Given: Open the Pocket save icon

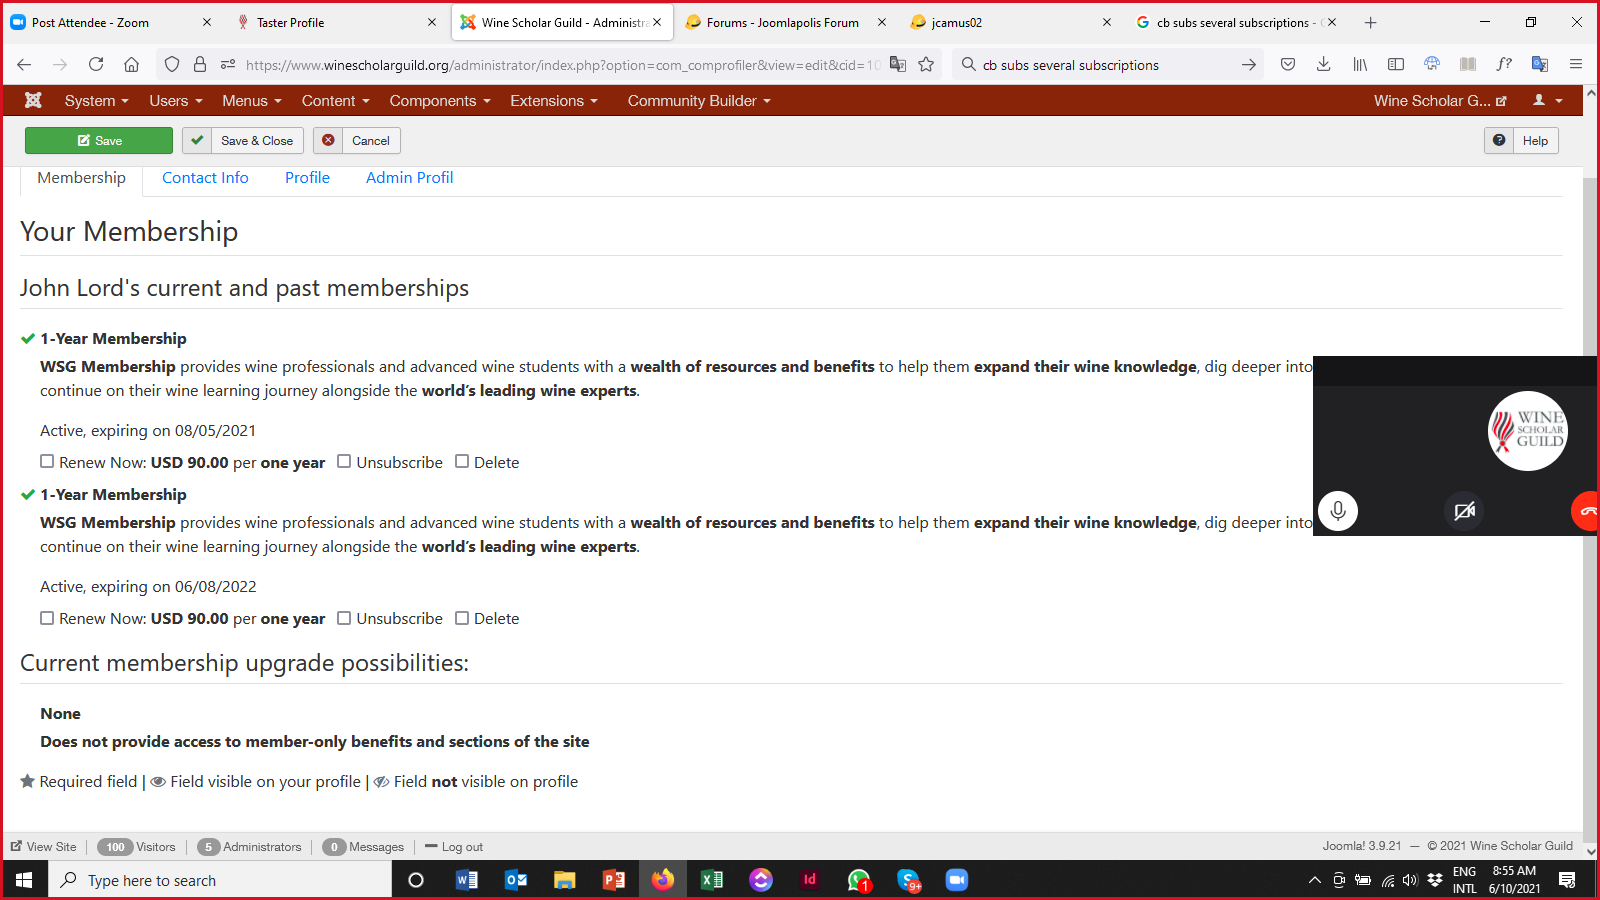Looking at the screenshot, I should click(x=1288, y=64).
